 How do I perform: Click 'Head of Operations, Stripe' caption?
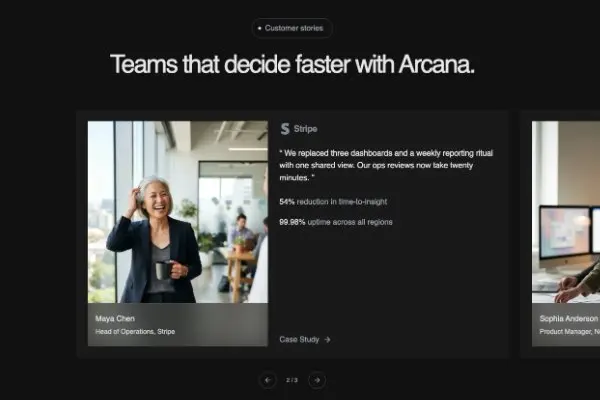[135, 331]
